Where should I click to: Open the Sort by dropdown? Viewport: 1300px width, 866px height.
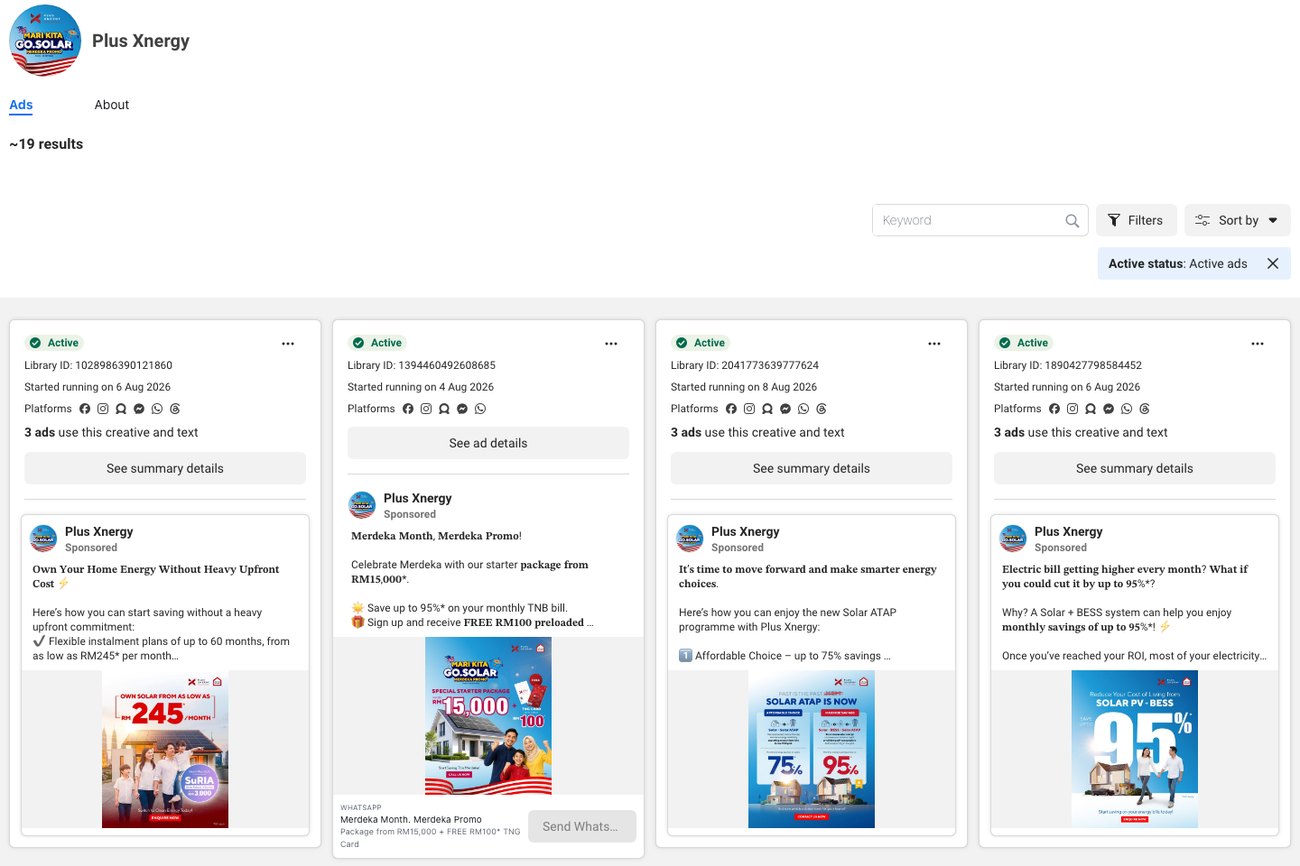1237,220
